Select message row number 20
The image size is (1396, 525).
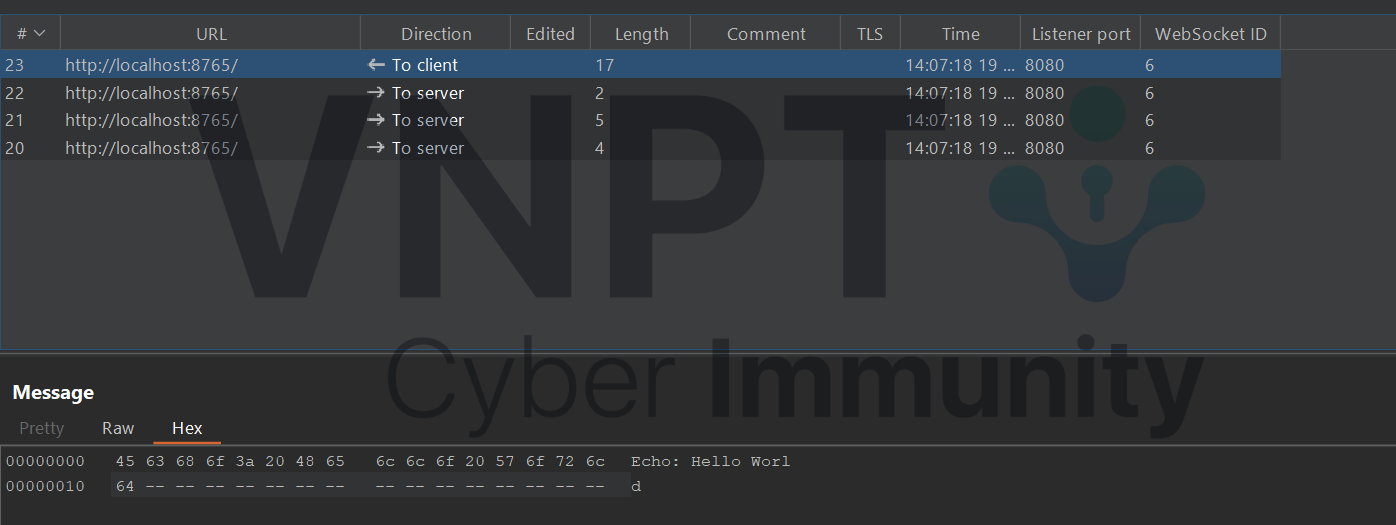pyautogui.click(x=640, y=148)
